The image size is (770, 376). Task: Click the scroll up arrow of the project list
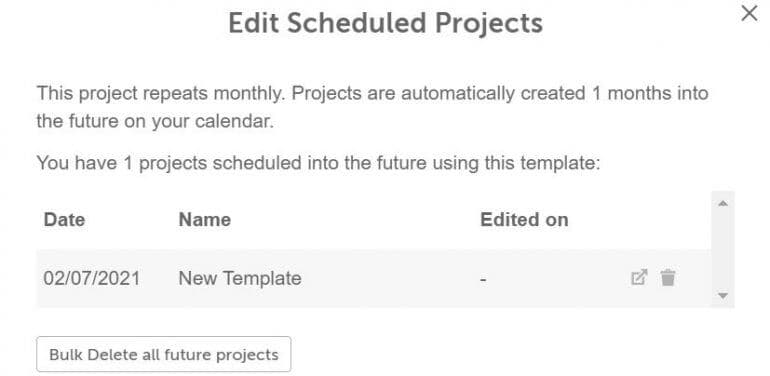point(722,203)
